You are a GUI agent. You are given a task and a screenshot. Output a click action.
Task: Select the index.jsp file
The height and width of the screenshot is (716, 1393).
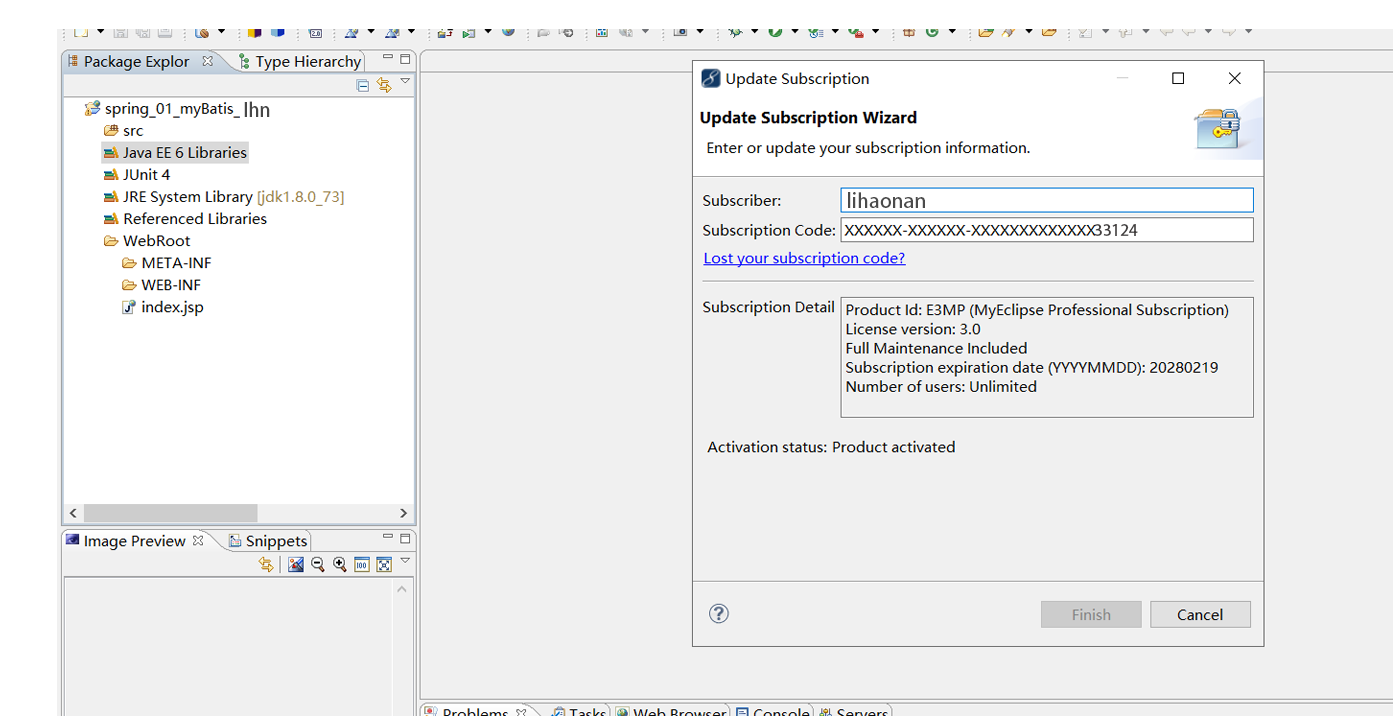163,307
